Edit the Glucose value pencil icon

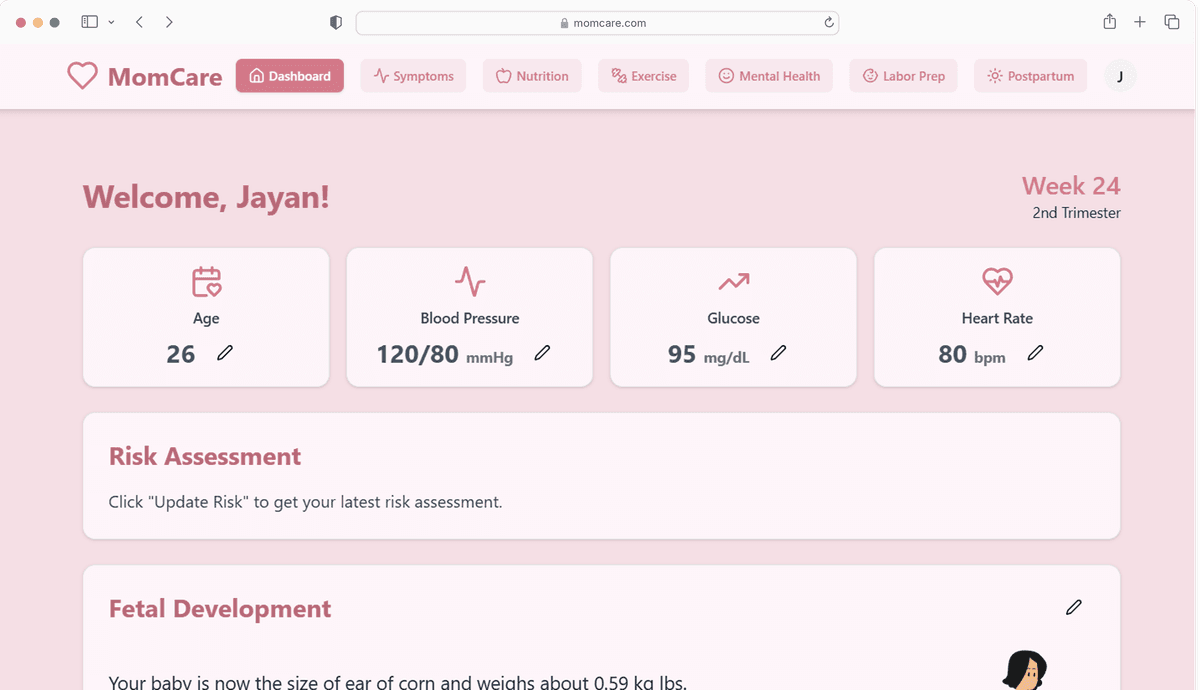778,353
